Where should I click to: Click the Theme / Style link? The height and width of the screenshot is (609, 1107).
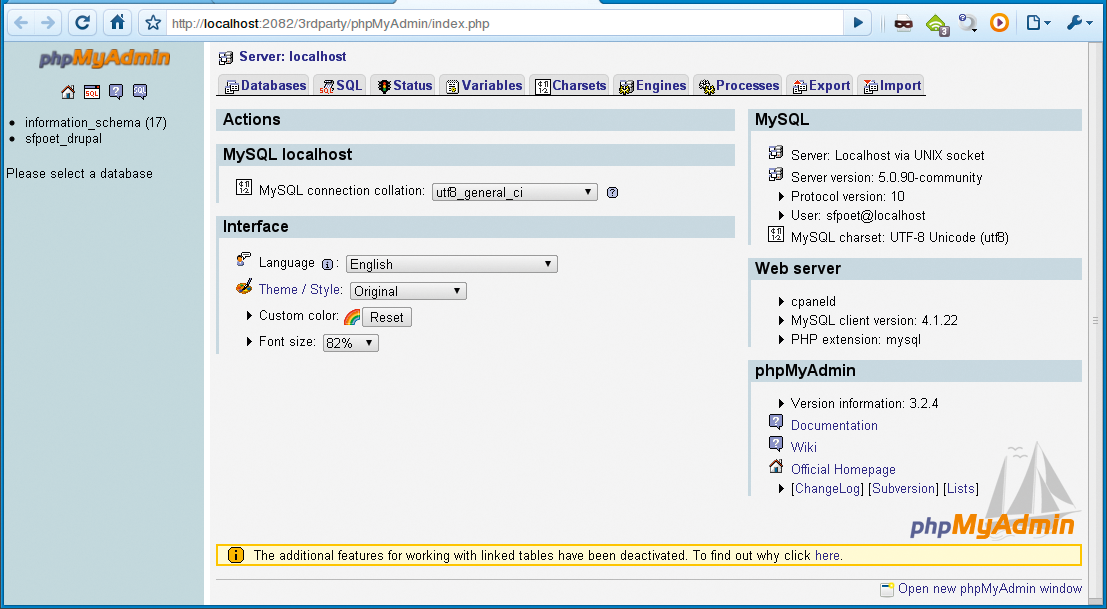coord(301,289)
